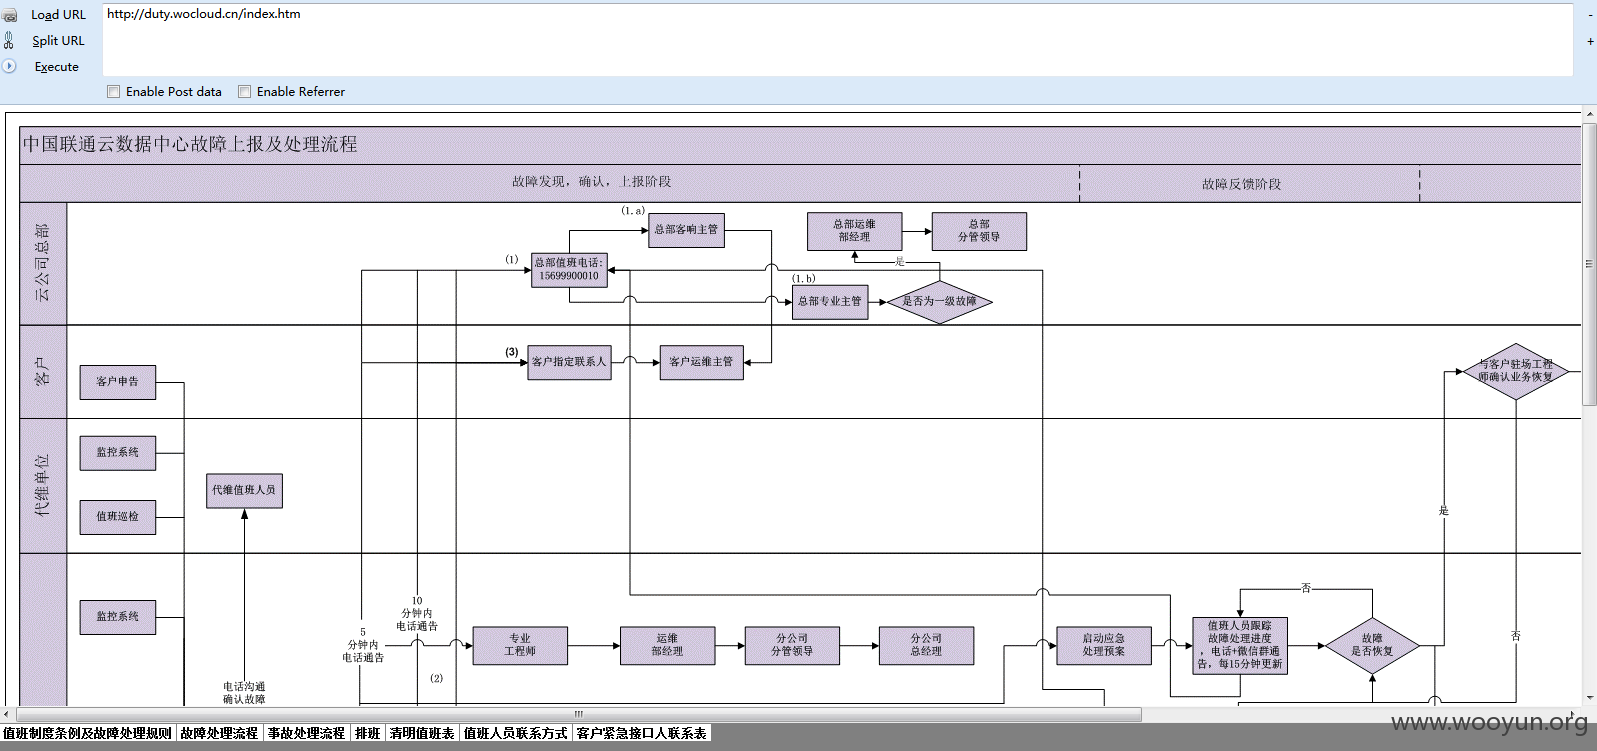Viewport: 1597px width, 751px height.
Task: Open the 事故处理流程 tab
Action: click(306, 733)
